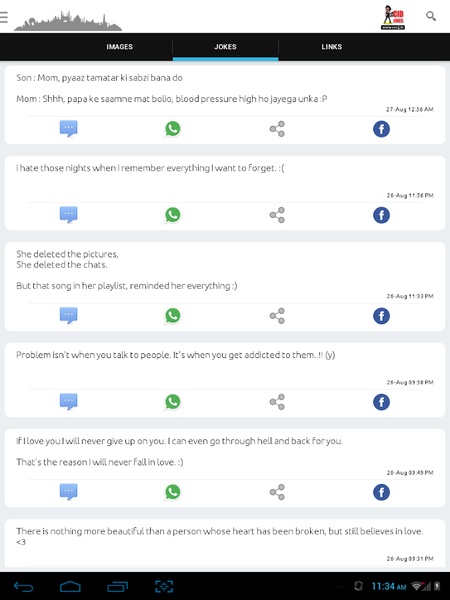Send 'She deleted the pictures' by SMS
This screenshot has height=600, width=450.
tap(68, 315)
